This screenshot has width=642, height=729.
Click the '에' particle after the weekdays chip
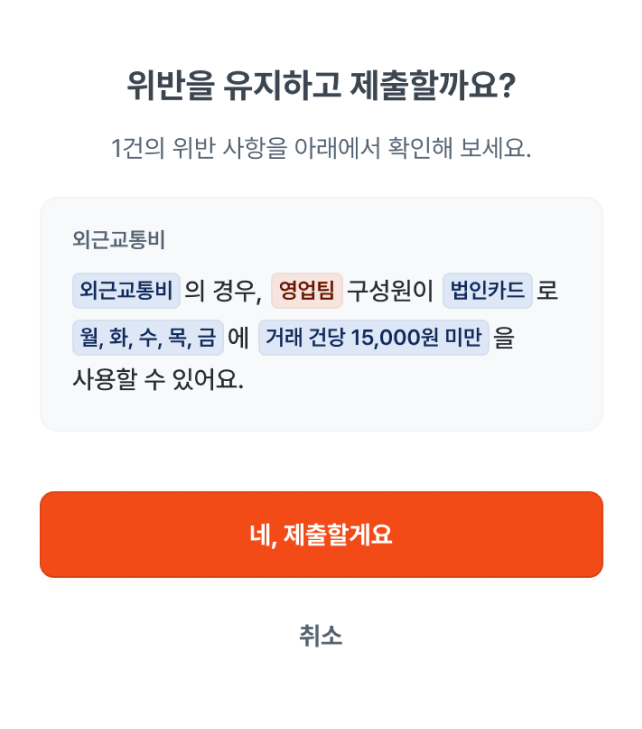(238, 337)
